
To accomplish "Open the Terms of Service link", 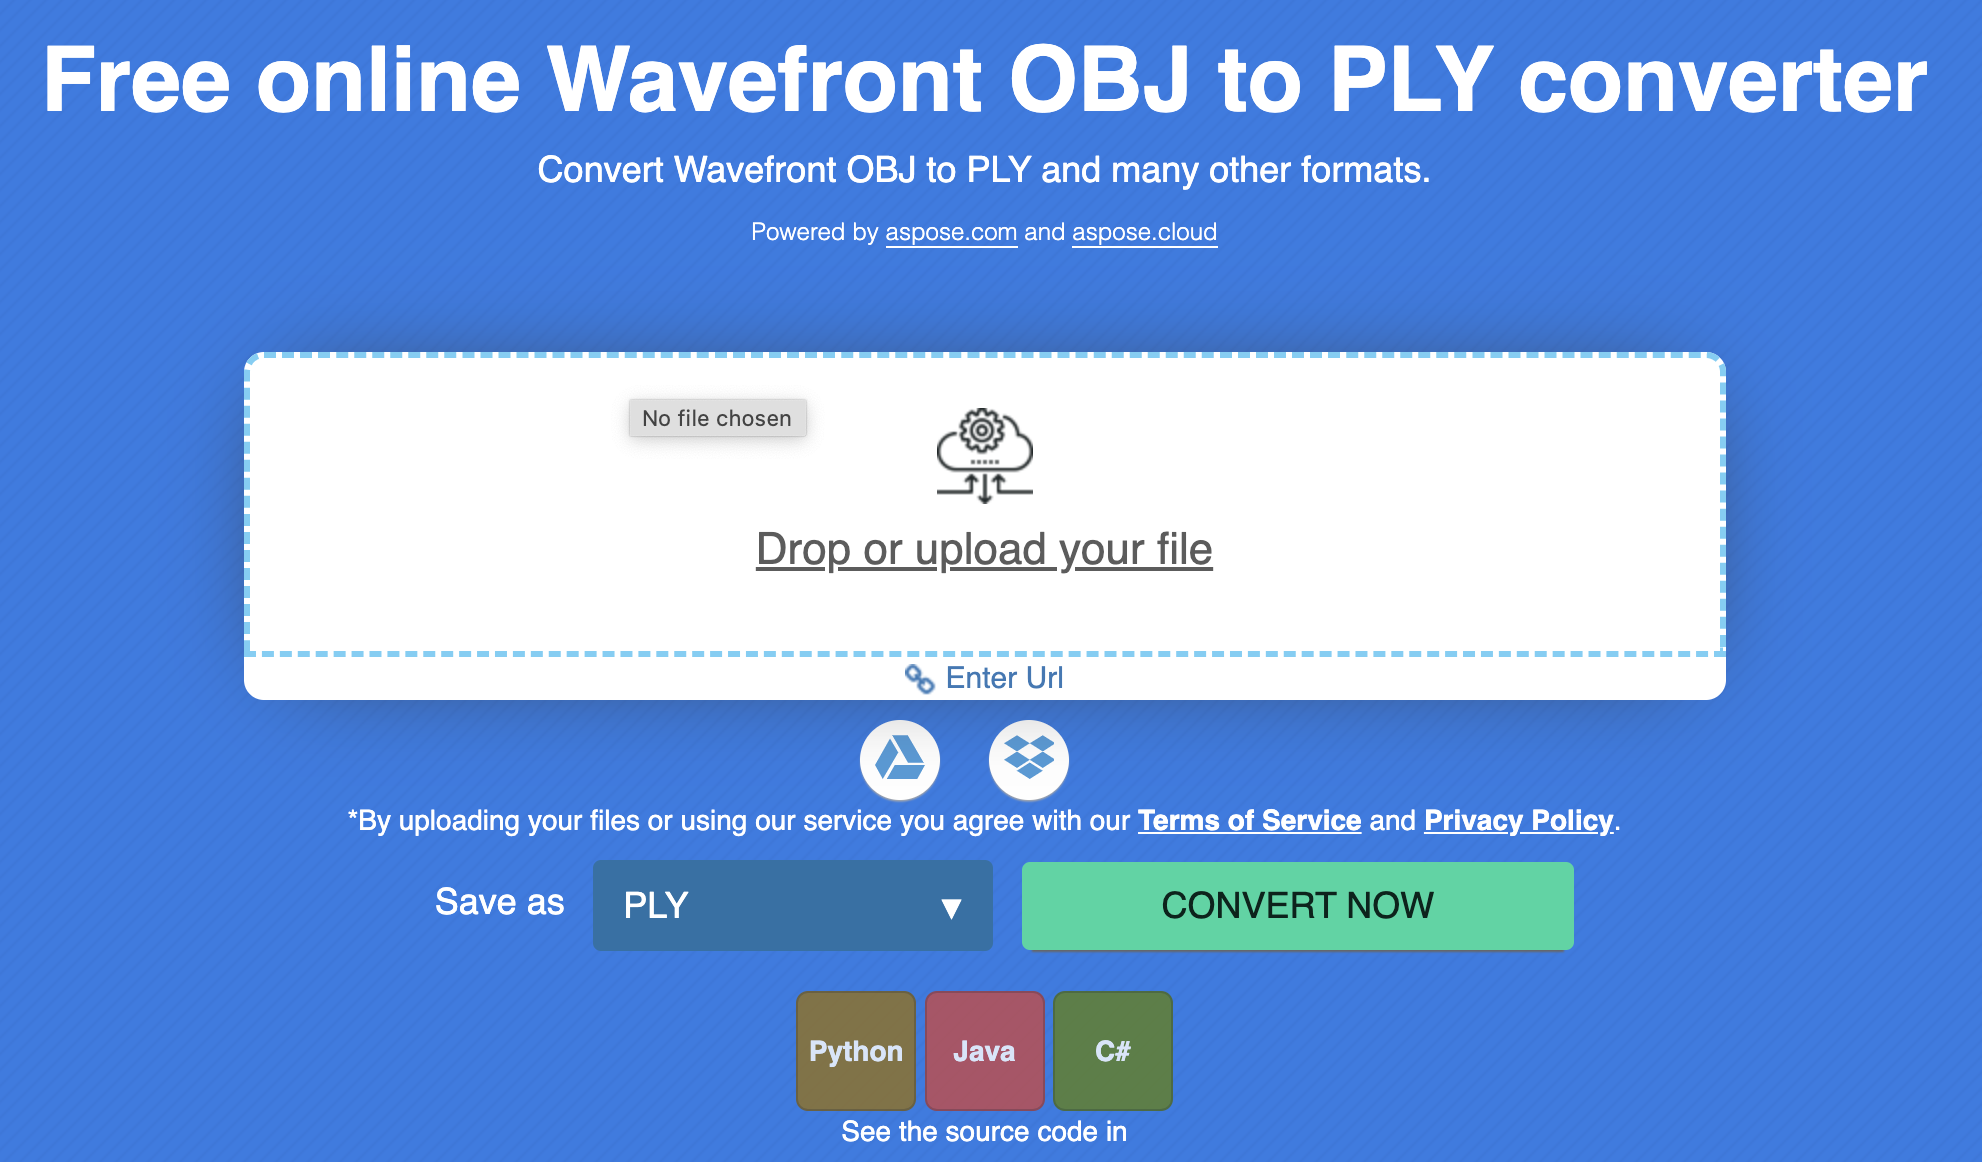I will 1249,821.
